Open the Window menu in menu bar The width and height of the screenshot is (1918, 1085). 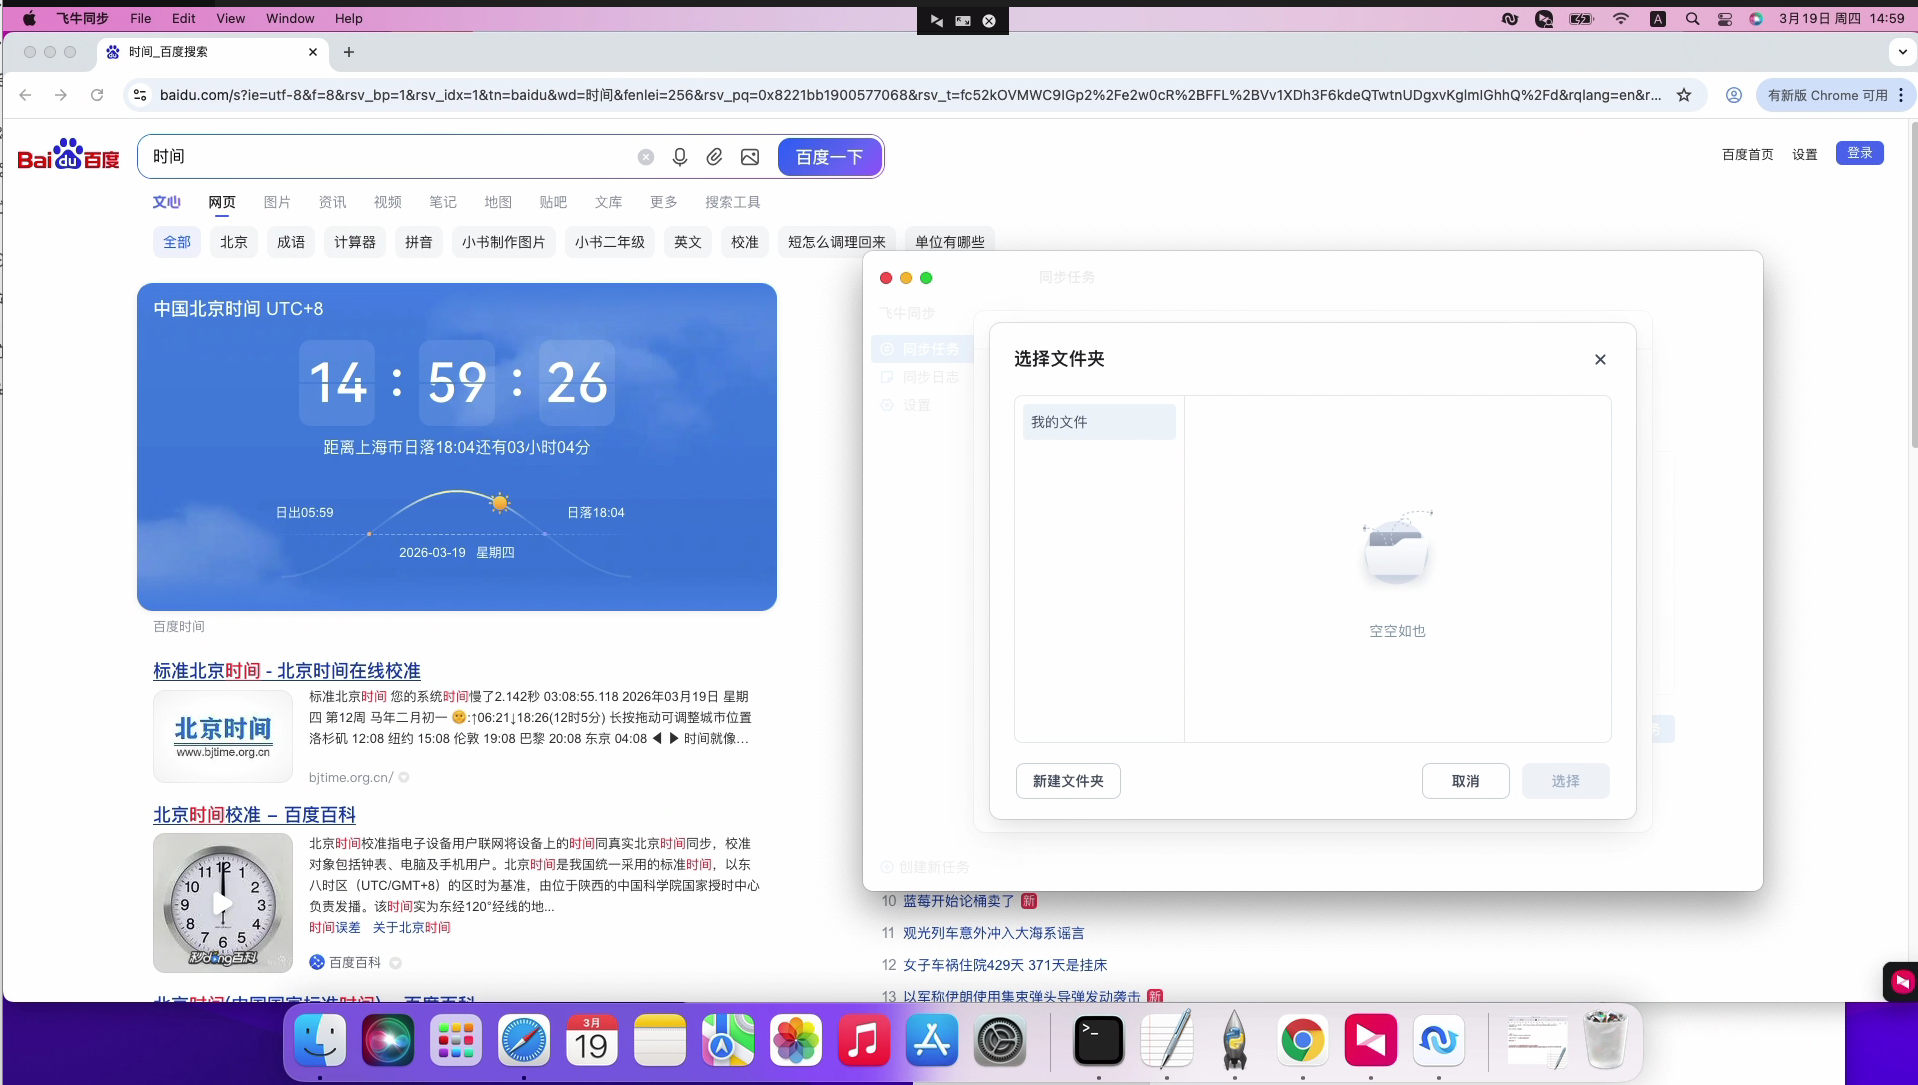(290, 18)
